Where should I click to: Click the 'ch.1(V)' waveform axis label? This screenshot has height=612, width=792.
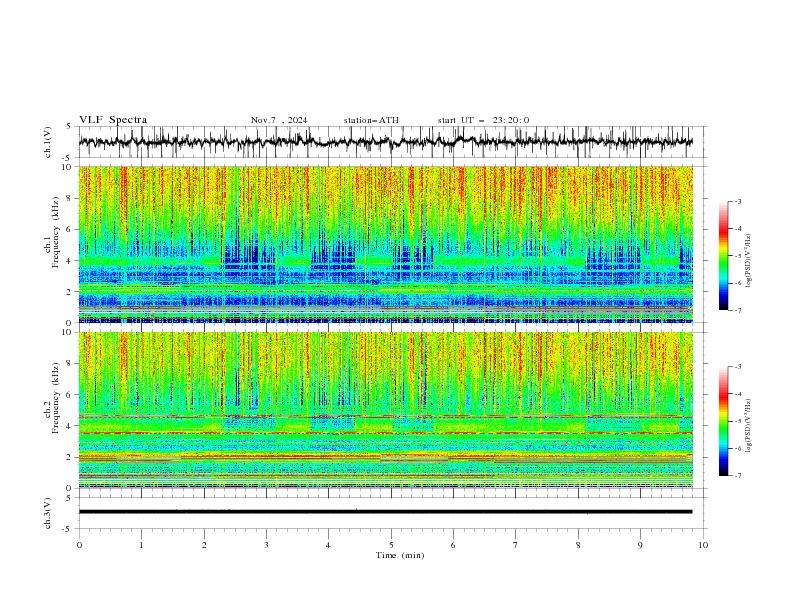coord(48,142)
